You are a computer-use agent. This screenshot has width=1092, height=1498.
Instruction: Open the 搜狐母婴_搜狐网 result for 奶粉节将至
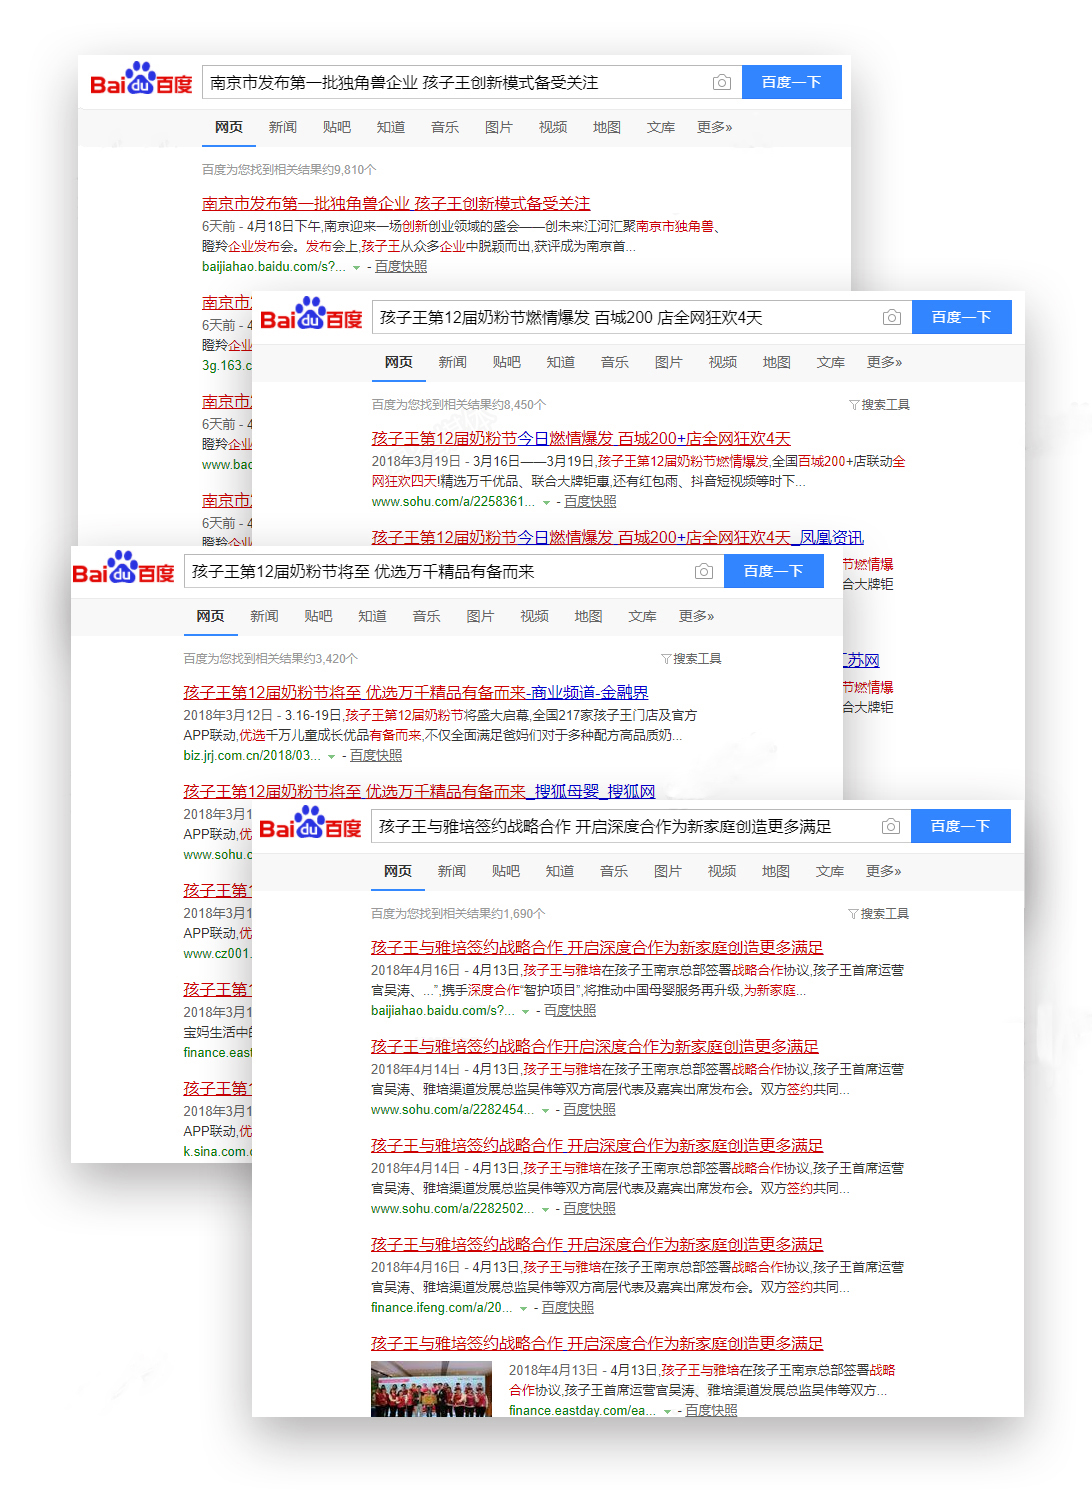(419, 792)
